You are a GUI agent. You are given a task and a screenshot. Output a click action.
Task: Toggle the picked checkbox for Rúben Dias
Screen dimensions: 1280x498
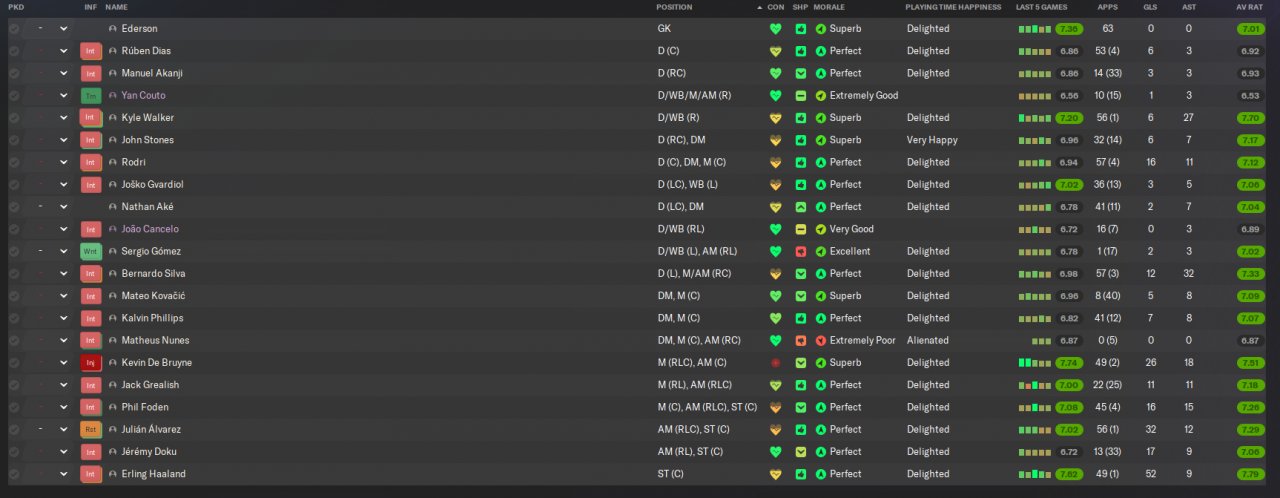[14, 51]
